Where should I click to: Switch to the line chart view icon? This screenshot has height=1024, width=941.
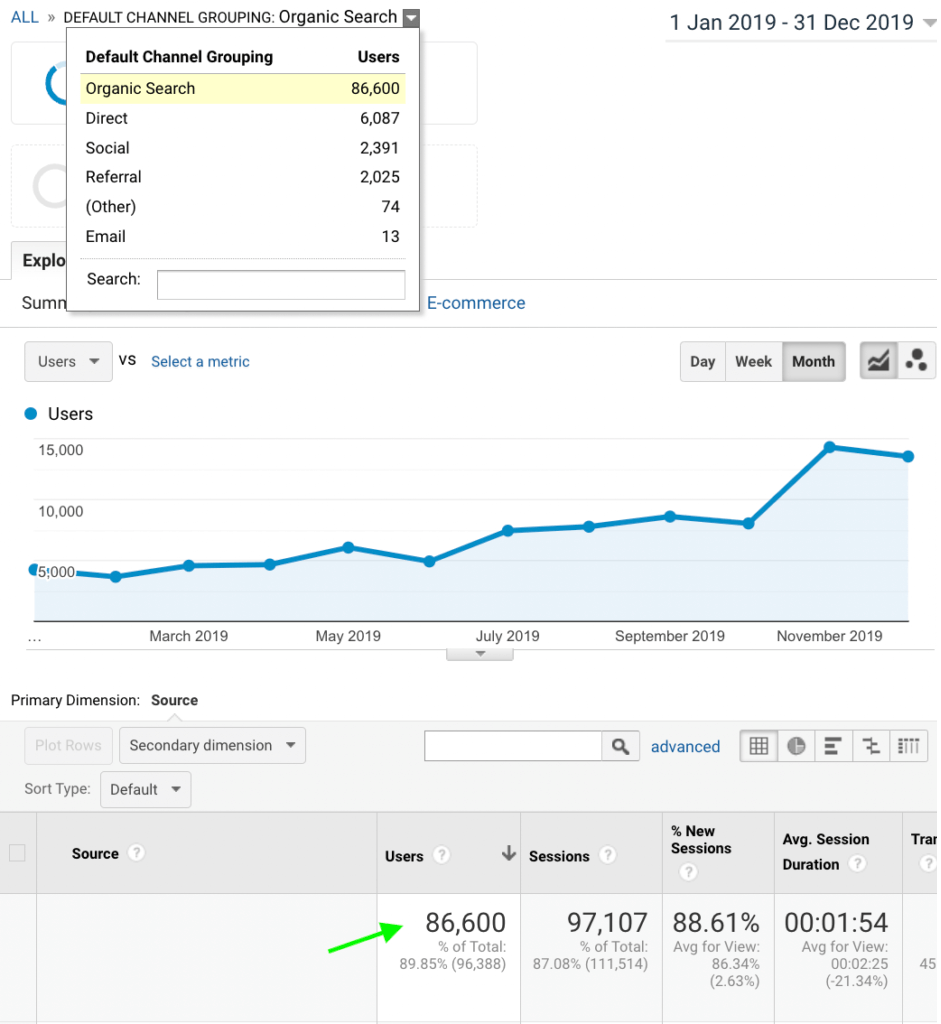[878, 362]
